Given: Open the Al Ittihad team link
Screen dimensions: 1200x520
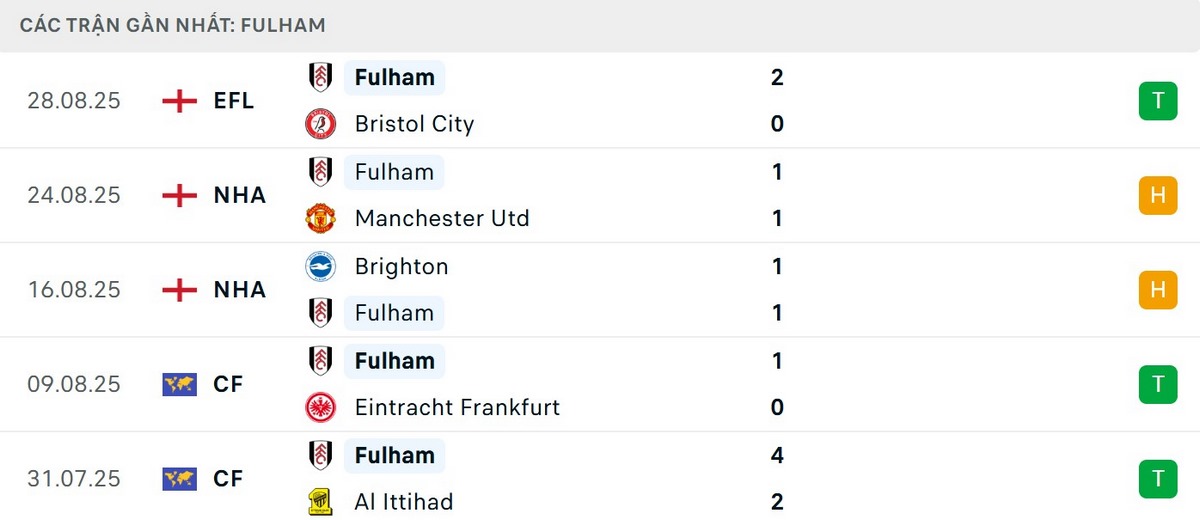Looking at the screenshot, I should pyautogui.click(x=404, y=501).
